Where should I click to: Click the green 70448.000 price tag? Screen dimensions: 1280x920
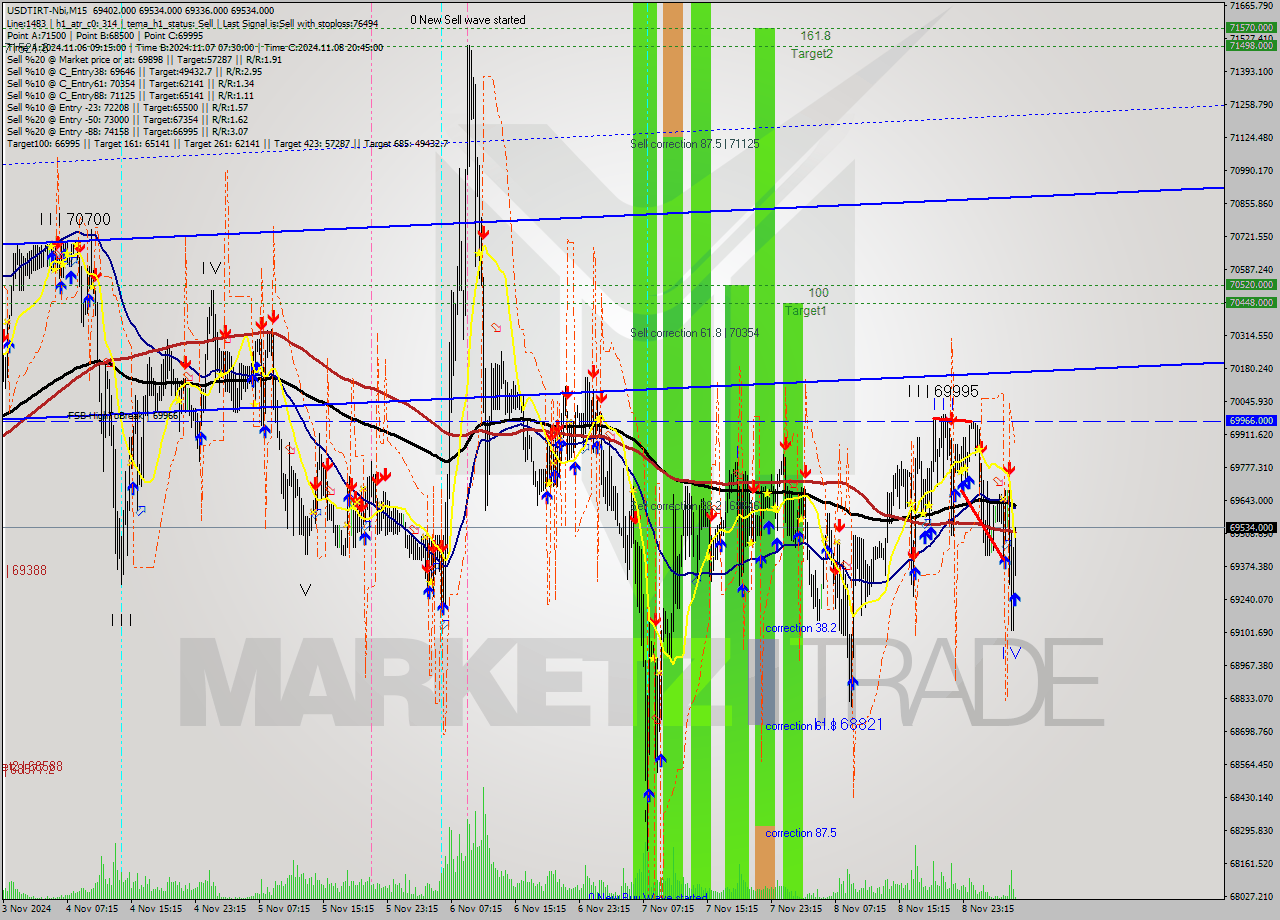(1251, 302)
